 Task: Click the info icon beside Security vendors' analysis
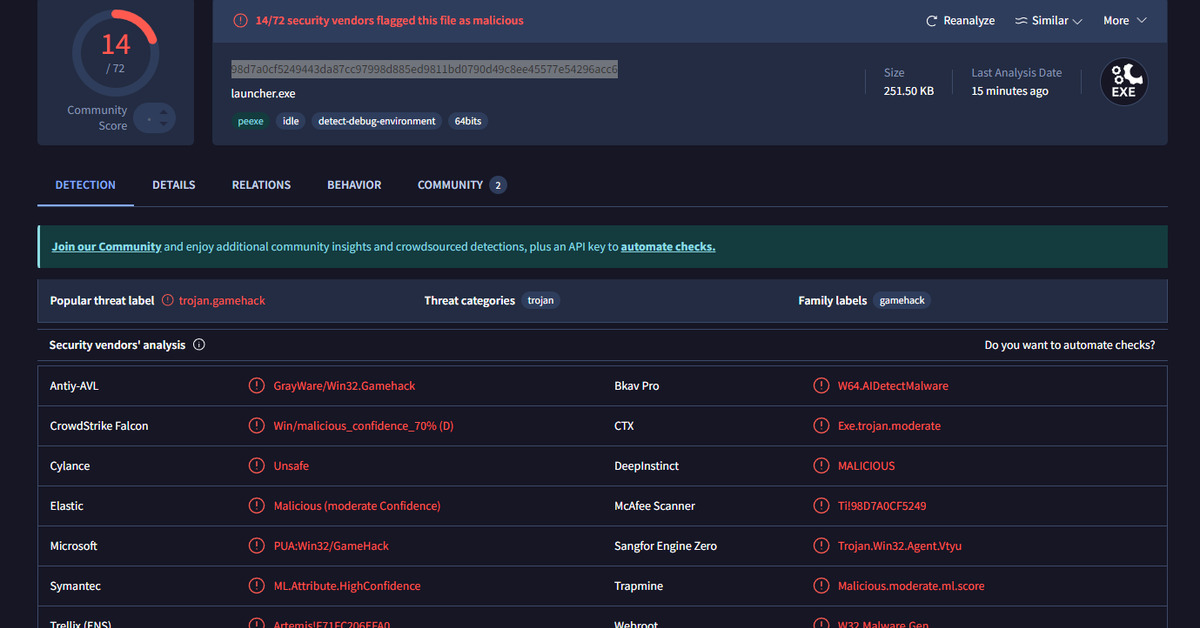point(199,345)
